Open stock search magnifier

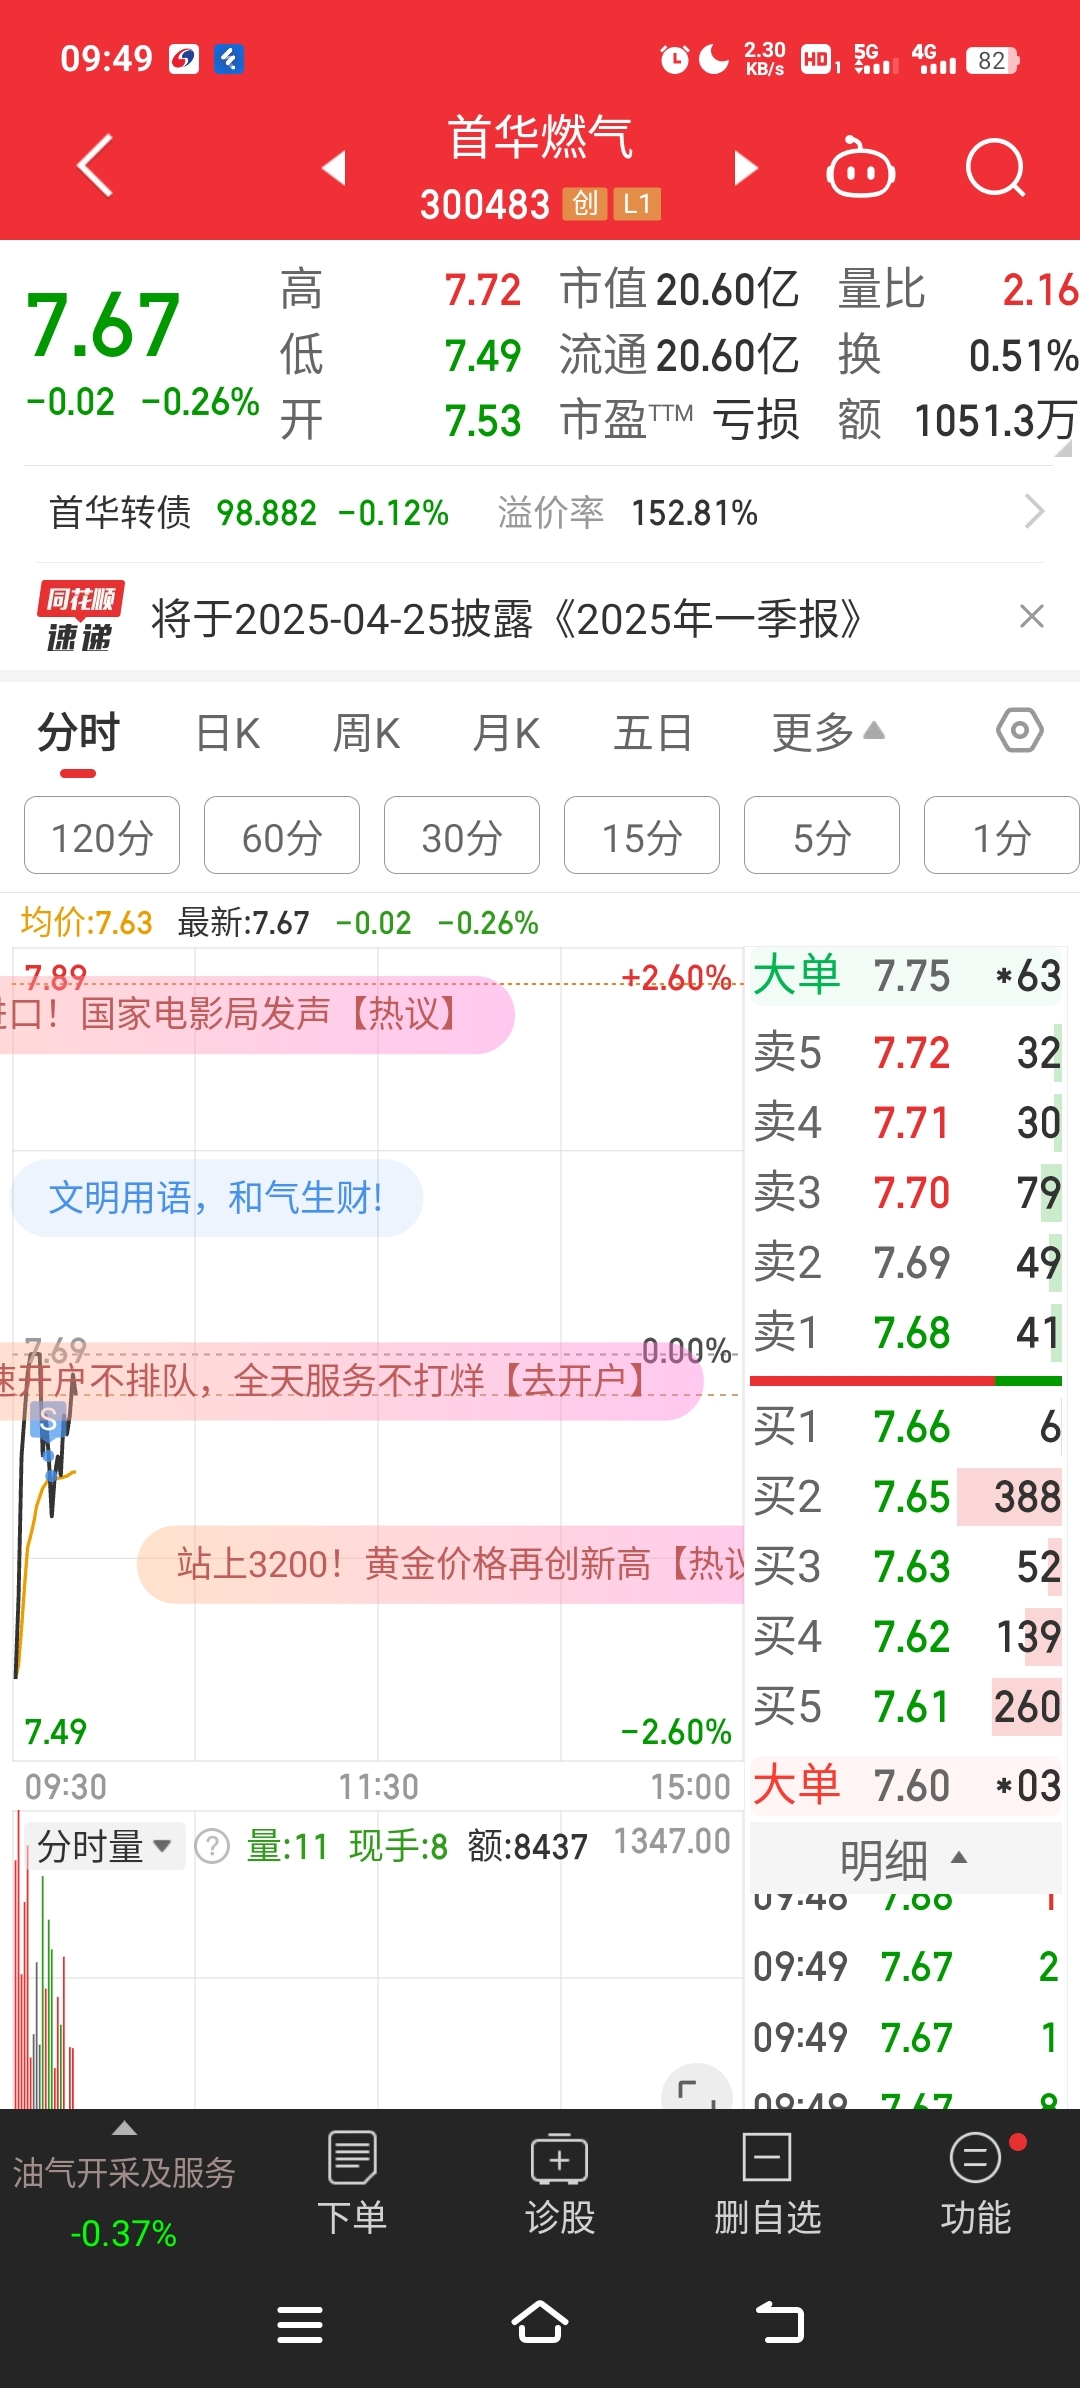click(x=996, y=167)
